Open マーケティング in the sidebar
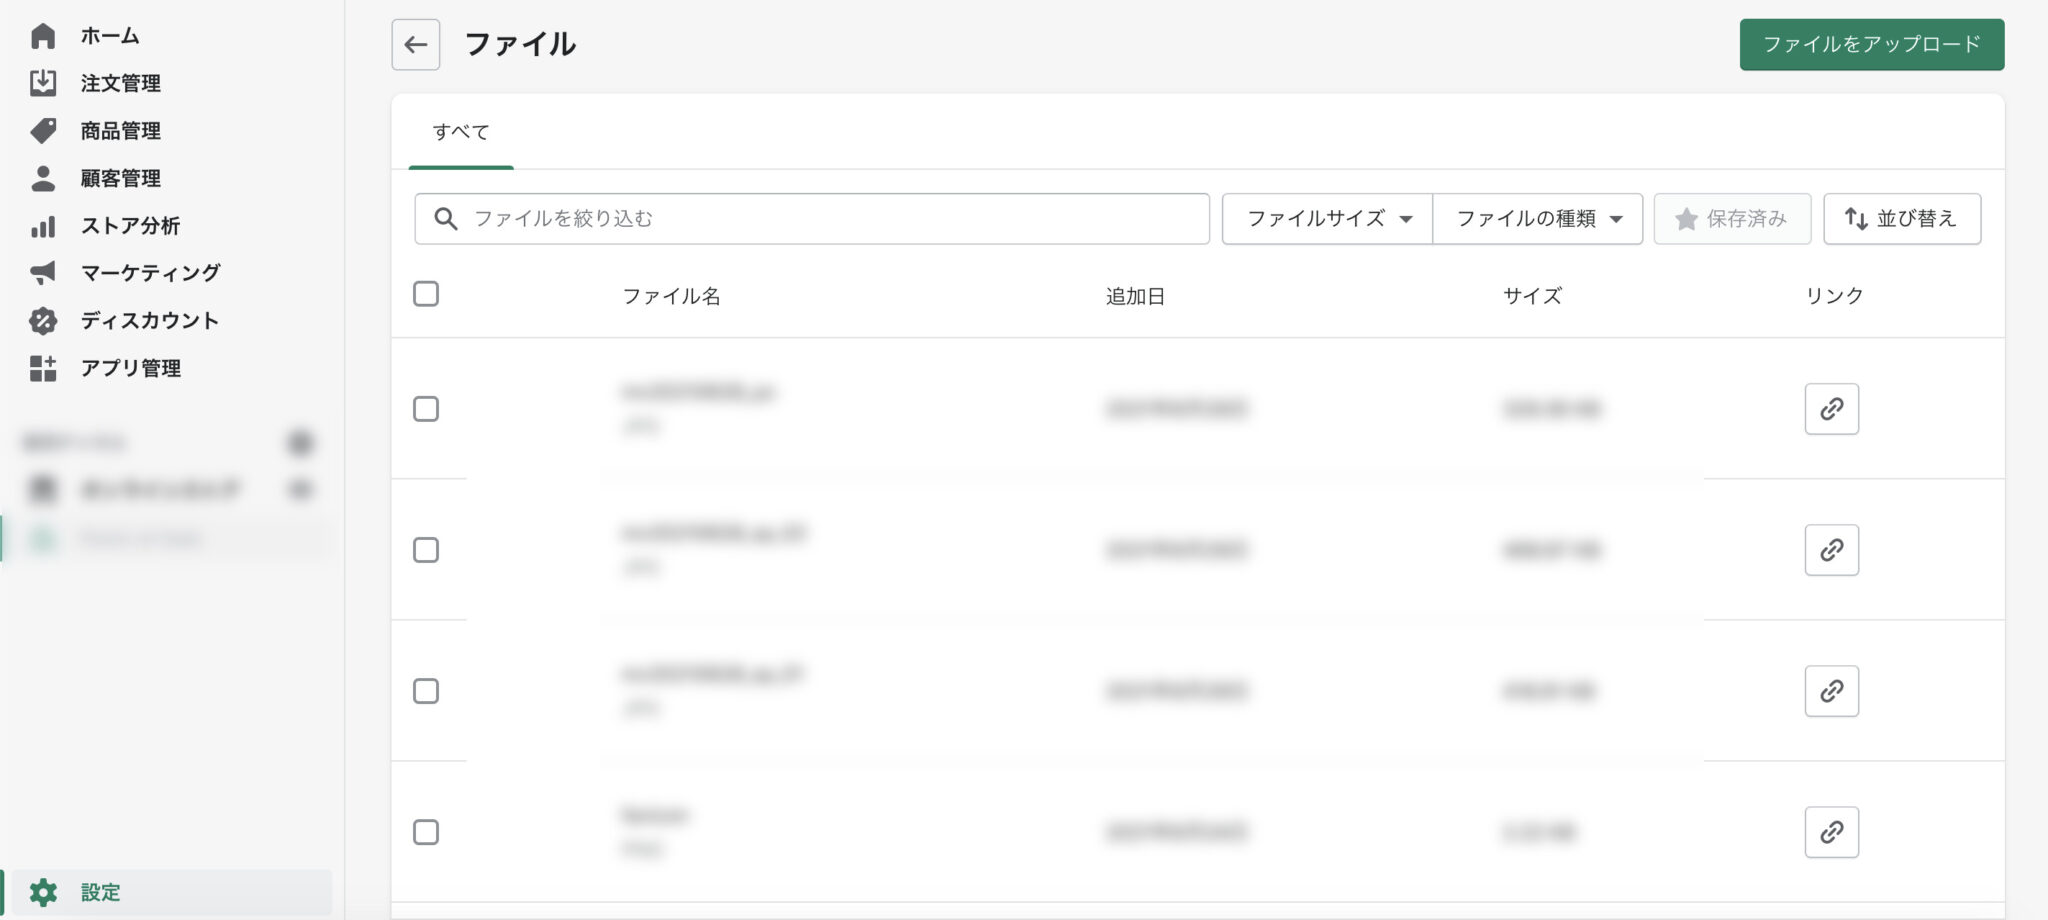Screen dimensions: 2048x920 (150, 273)
